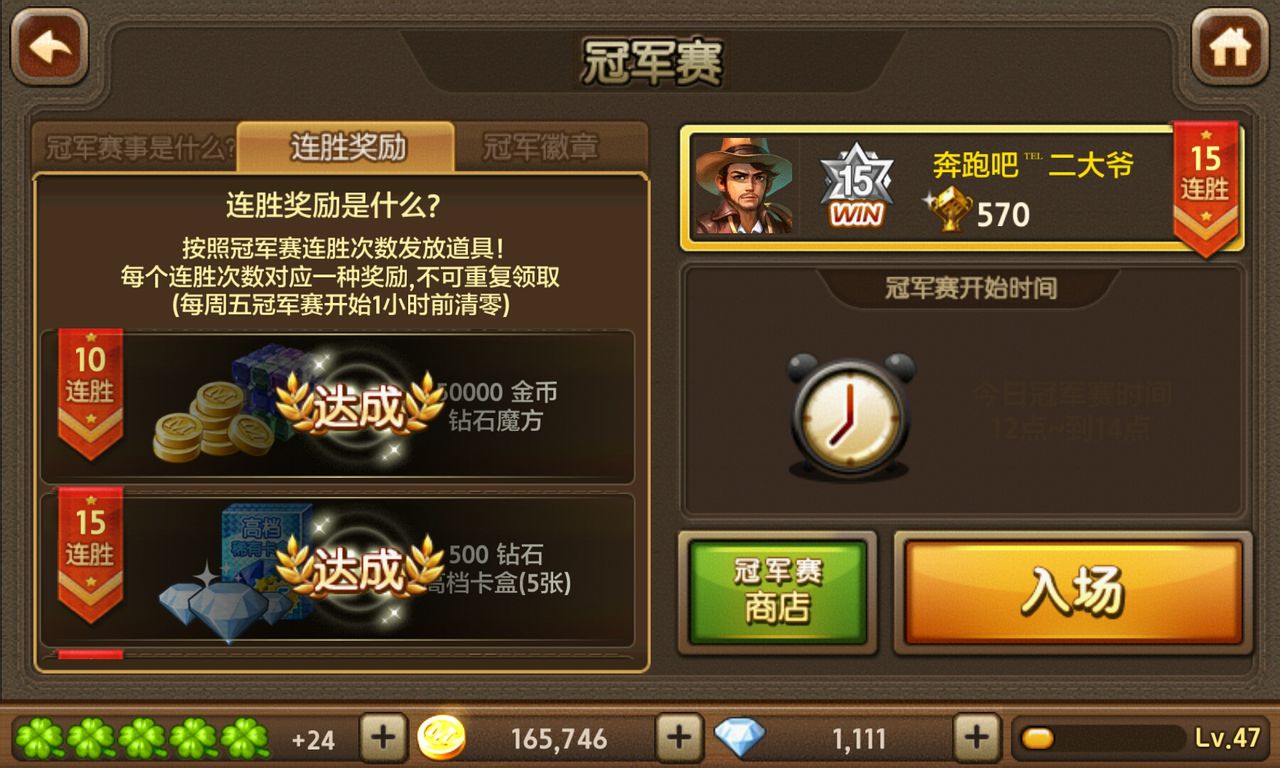1280x768 pixels.
Task: Tap the gold trophy points icon
Action: tap(949, 209)
